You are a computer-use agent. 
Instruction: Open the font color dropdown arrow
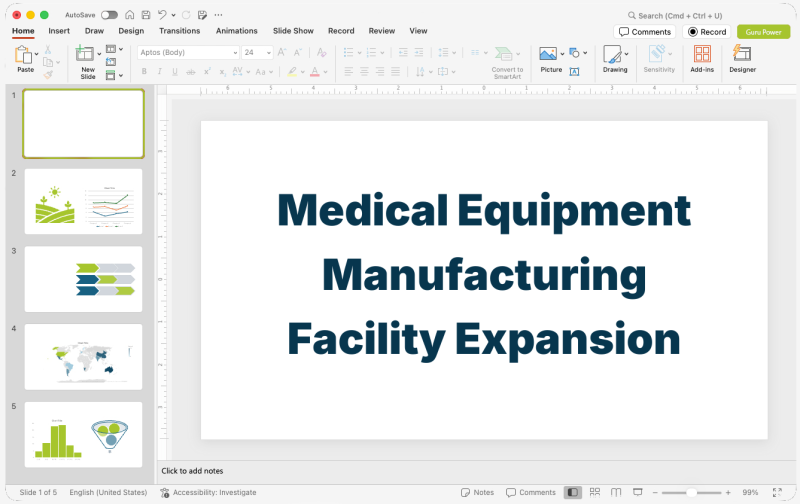(326, 72)
